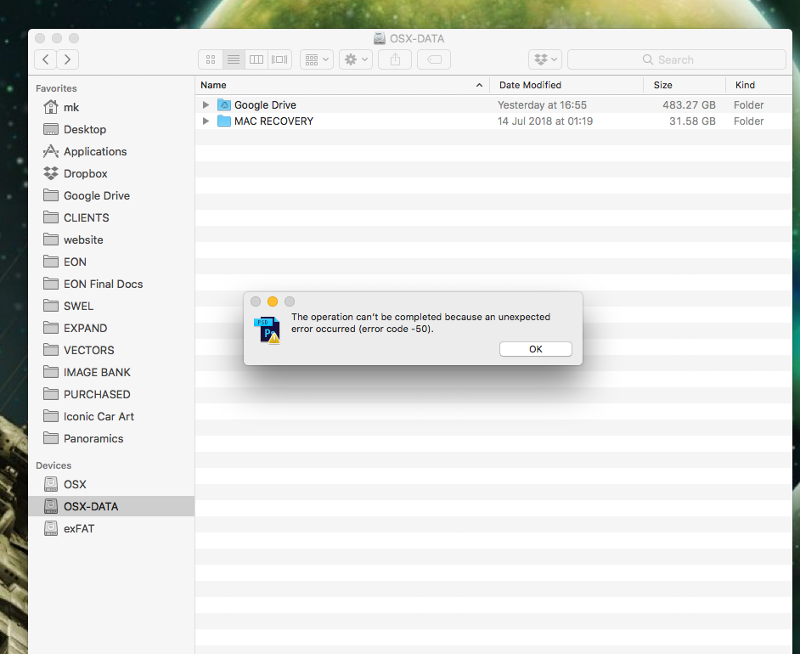
Task: Go forward with the right arrow button
Action: [67, 60]
